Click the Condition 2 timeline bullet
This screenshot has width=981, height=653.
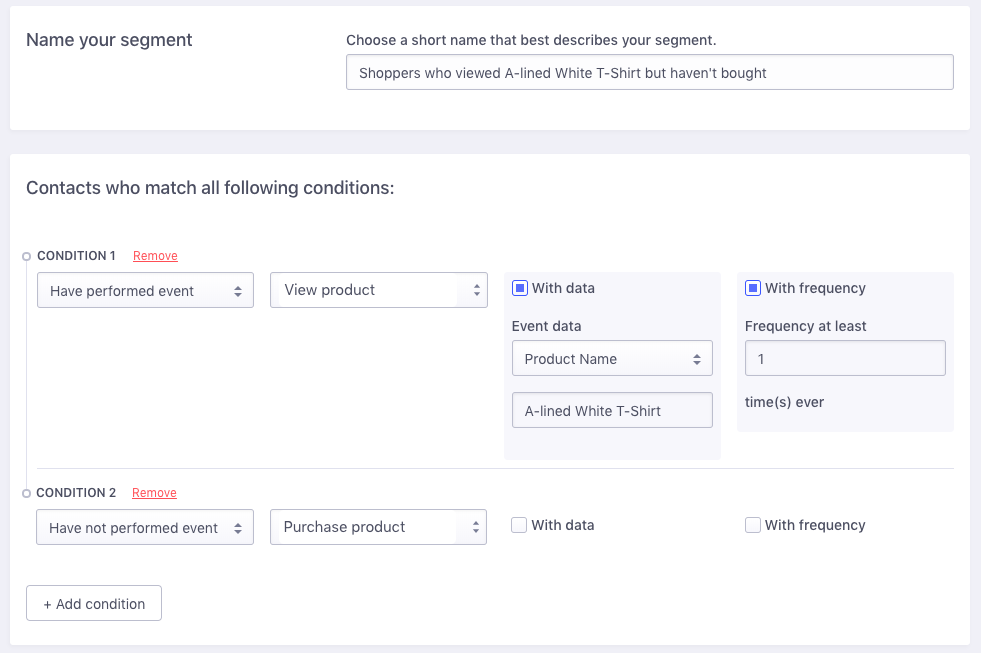coord(26,494)
